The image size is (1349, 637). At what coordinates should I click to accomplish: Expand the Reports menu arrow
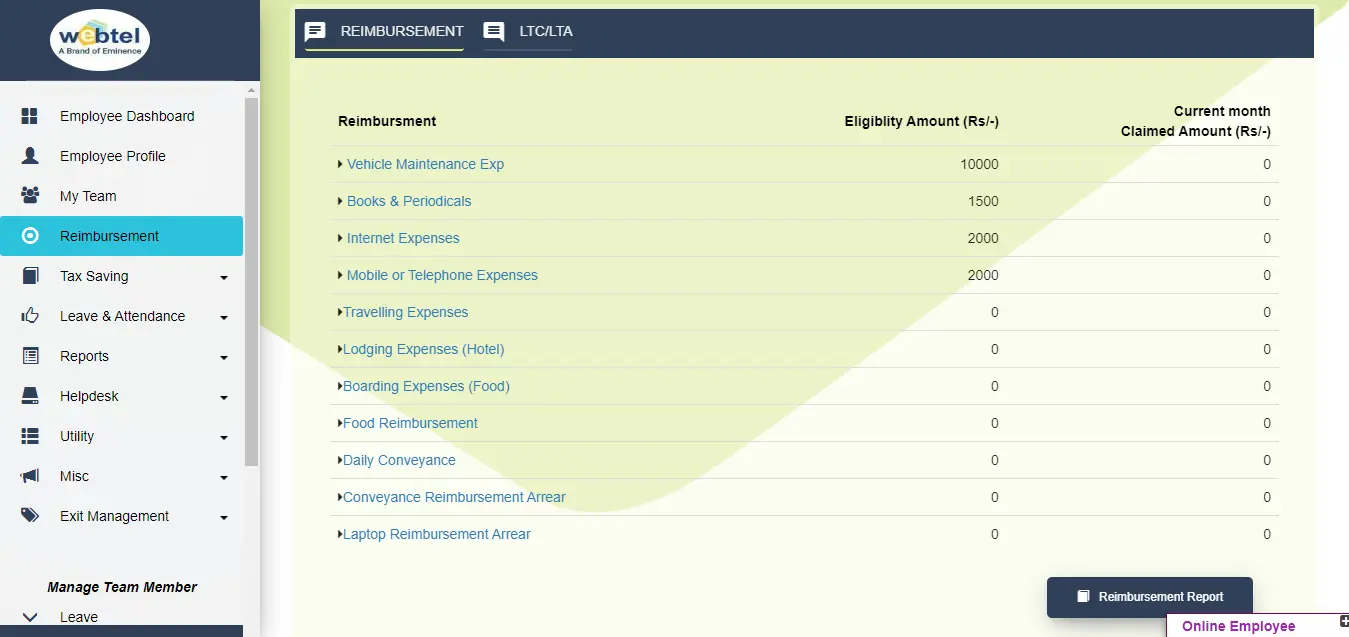(224, 357)
